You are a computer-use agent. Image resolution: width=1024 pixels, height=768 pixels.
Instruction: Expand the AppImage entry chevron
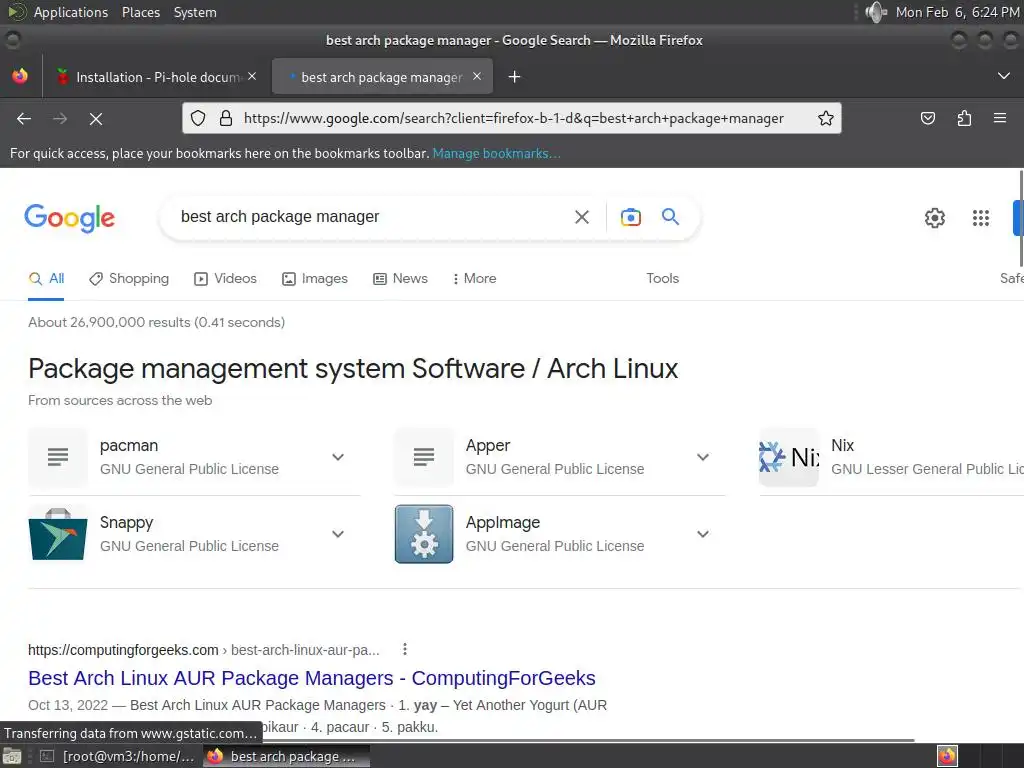pyautogui.click(x=703, y=534)
